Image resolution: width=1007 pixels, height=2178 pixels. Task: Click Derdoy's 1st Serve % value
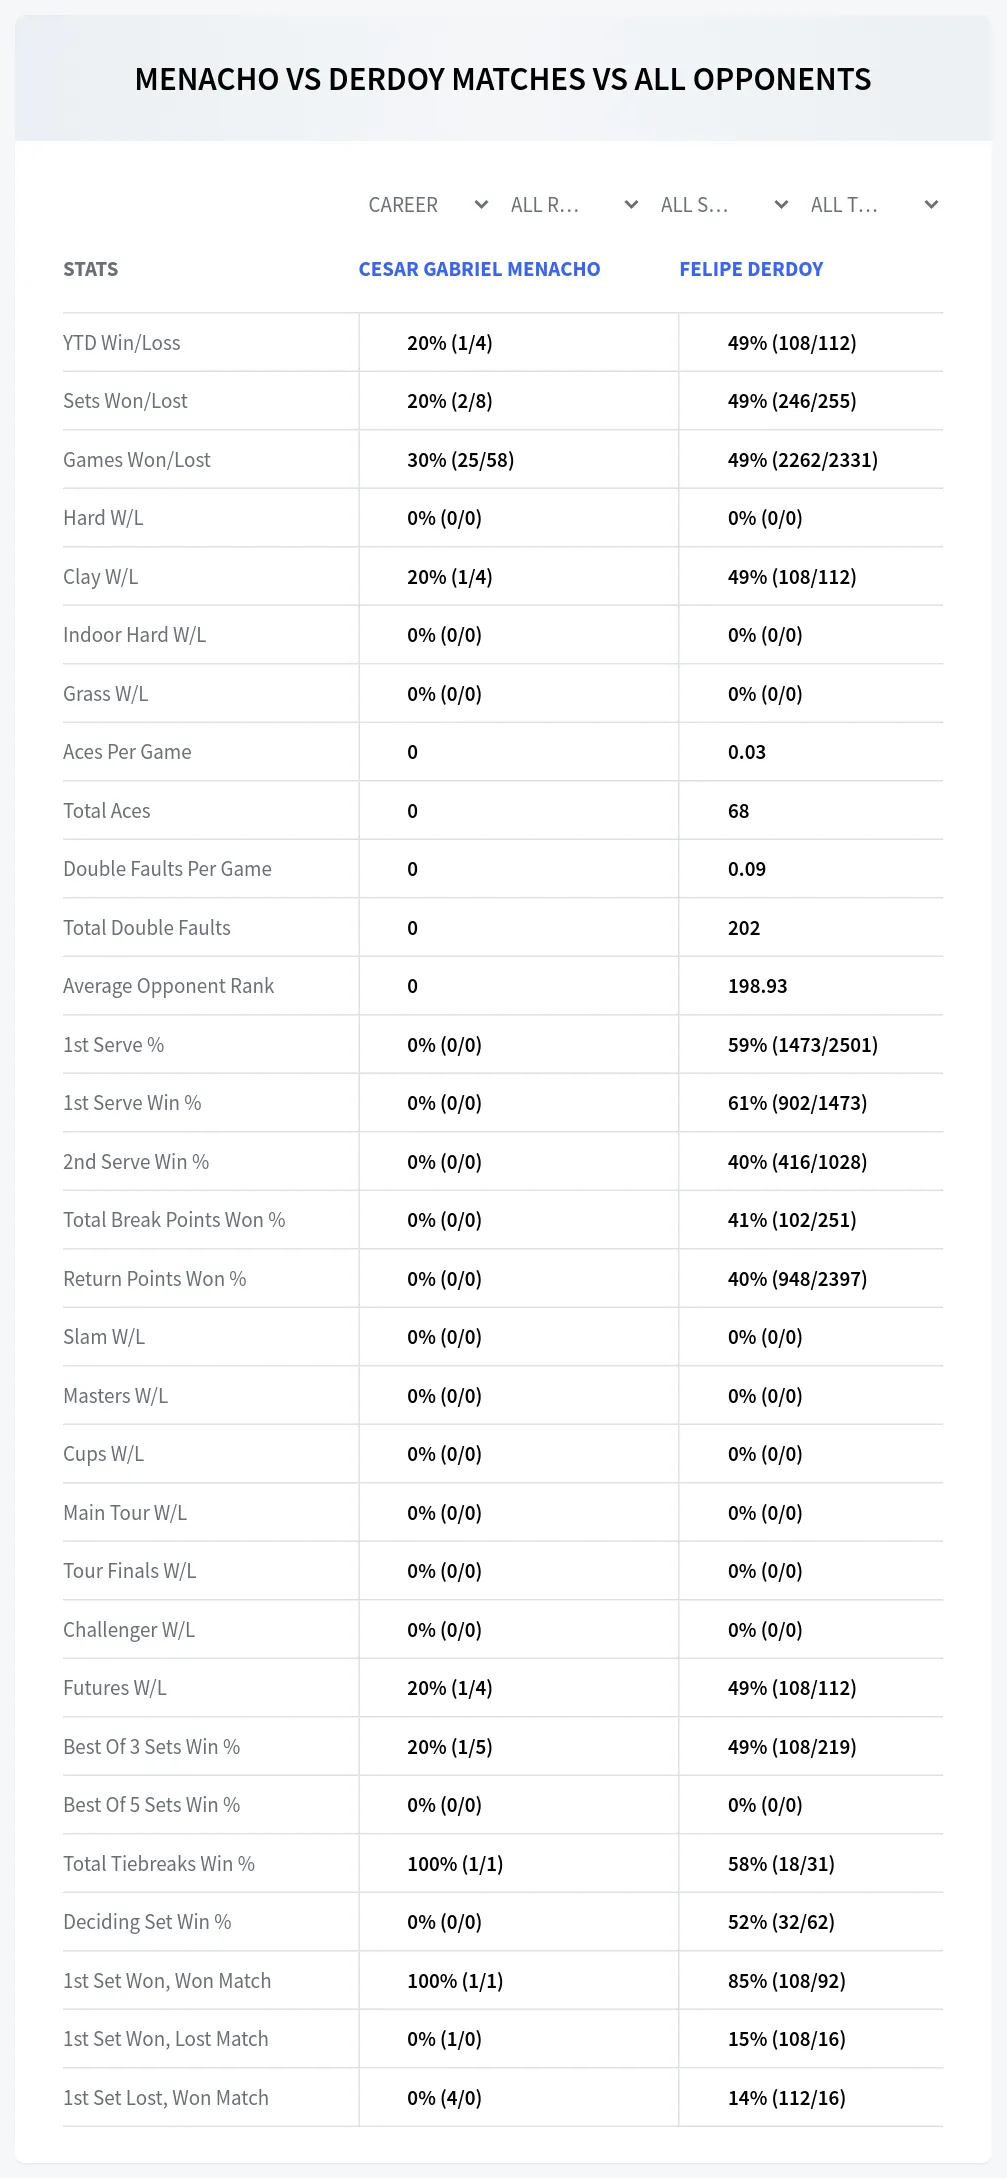pos(803,1045)
